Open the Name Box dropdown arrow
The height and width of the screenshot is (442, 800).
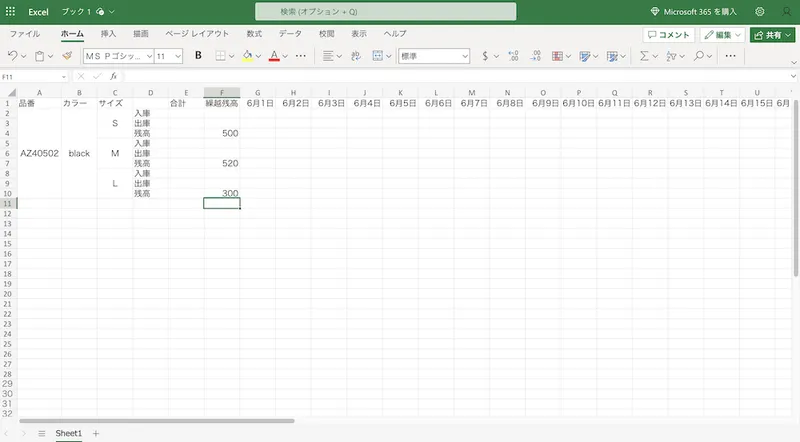[64, 77]
